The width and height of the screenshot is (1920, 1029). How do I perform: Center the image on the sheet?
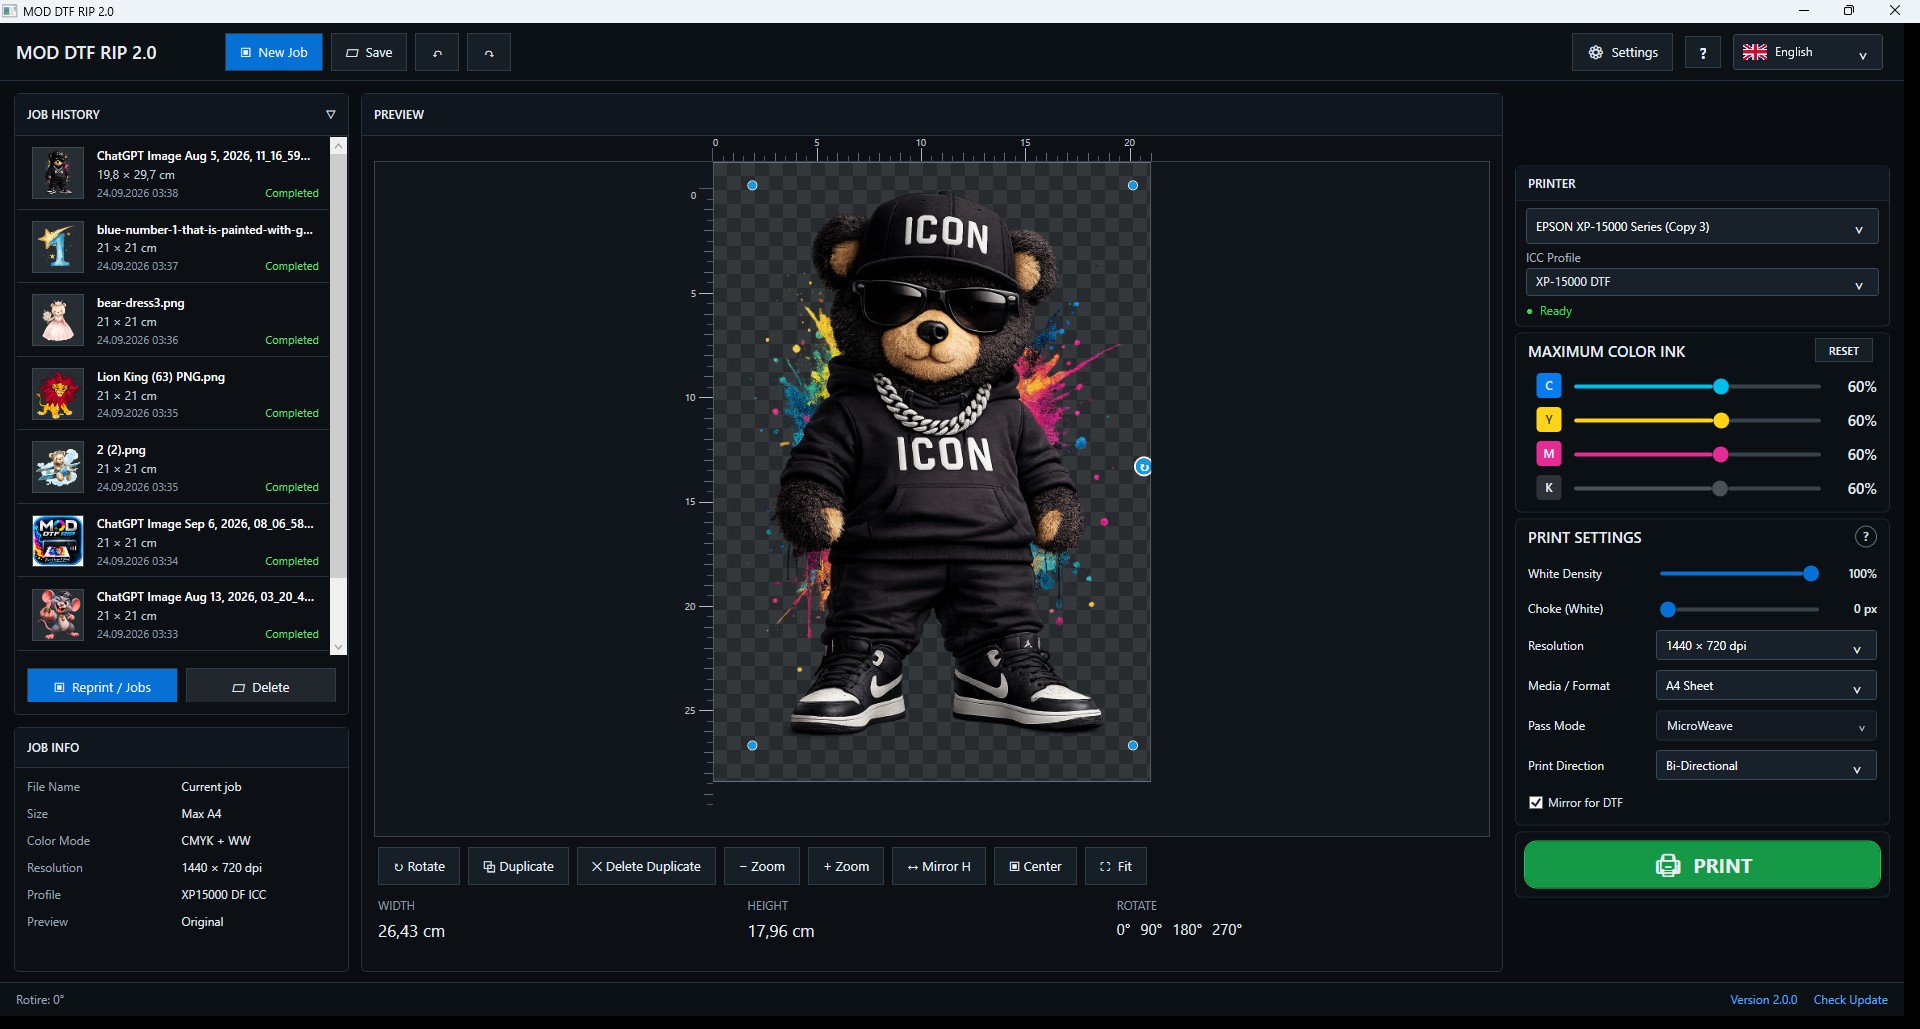point(1035,866)
